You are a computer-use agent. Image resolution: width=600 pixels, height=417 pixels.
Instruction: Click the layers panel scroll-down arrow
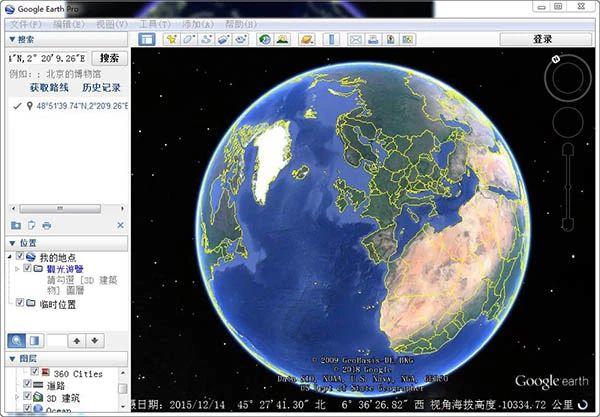tap(123, 406)
